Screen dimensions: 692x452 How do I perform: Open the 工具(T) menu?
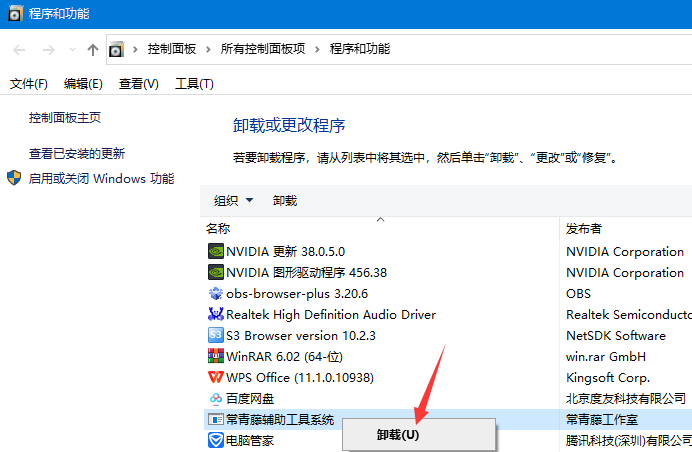click(194, 83)
